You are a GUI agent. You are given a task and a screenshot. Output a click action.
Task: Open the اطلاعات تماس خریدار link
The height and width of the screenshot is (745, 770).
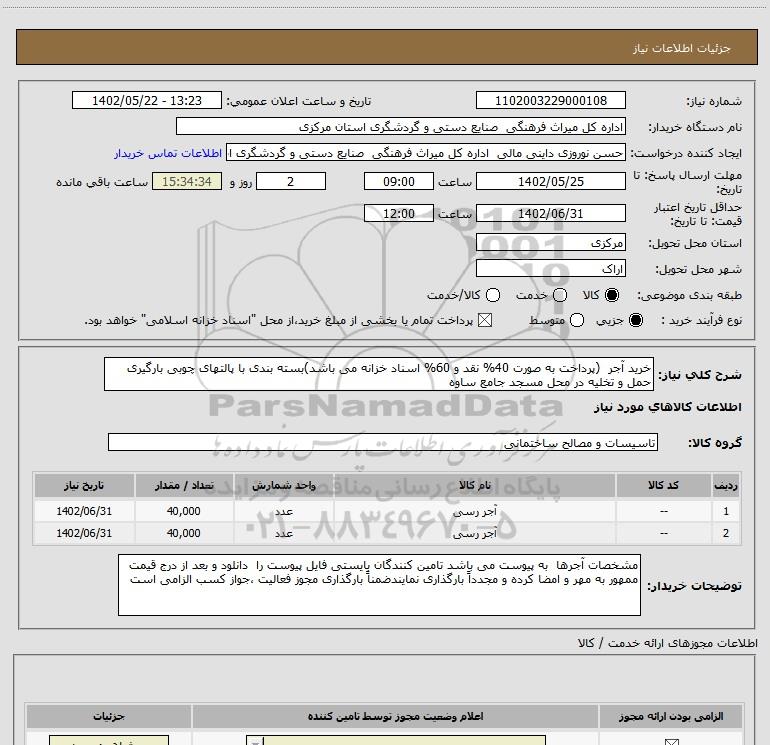tap(168, 153)
